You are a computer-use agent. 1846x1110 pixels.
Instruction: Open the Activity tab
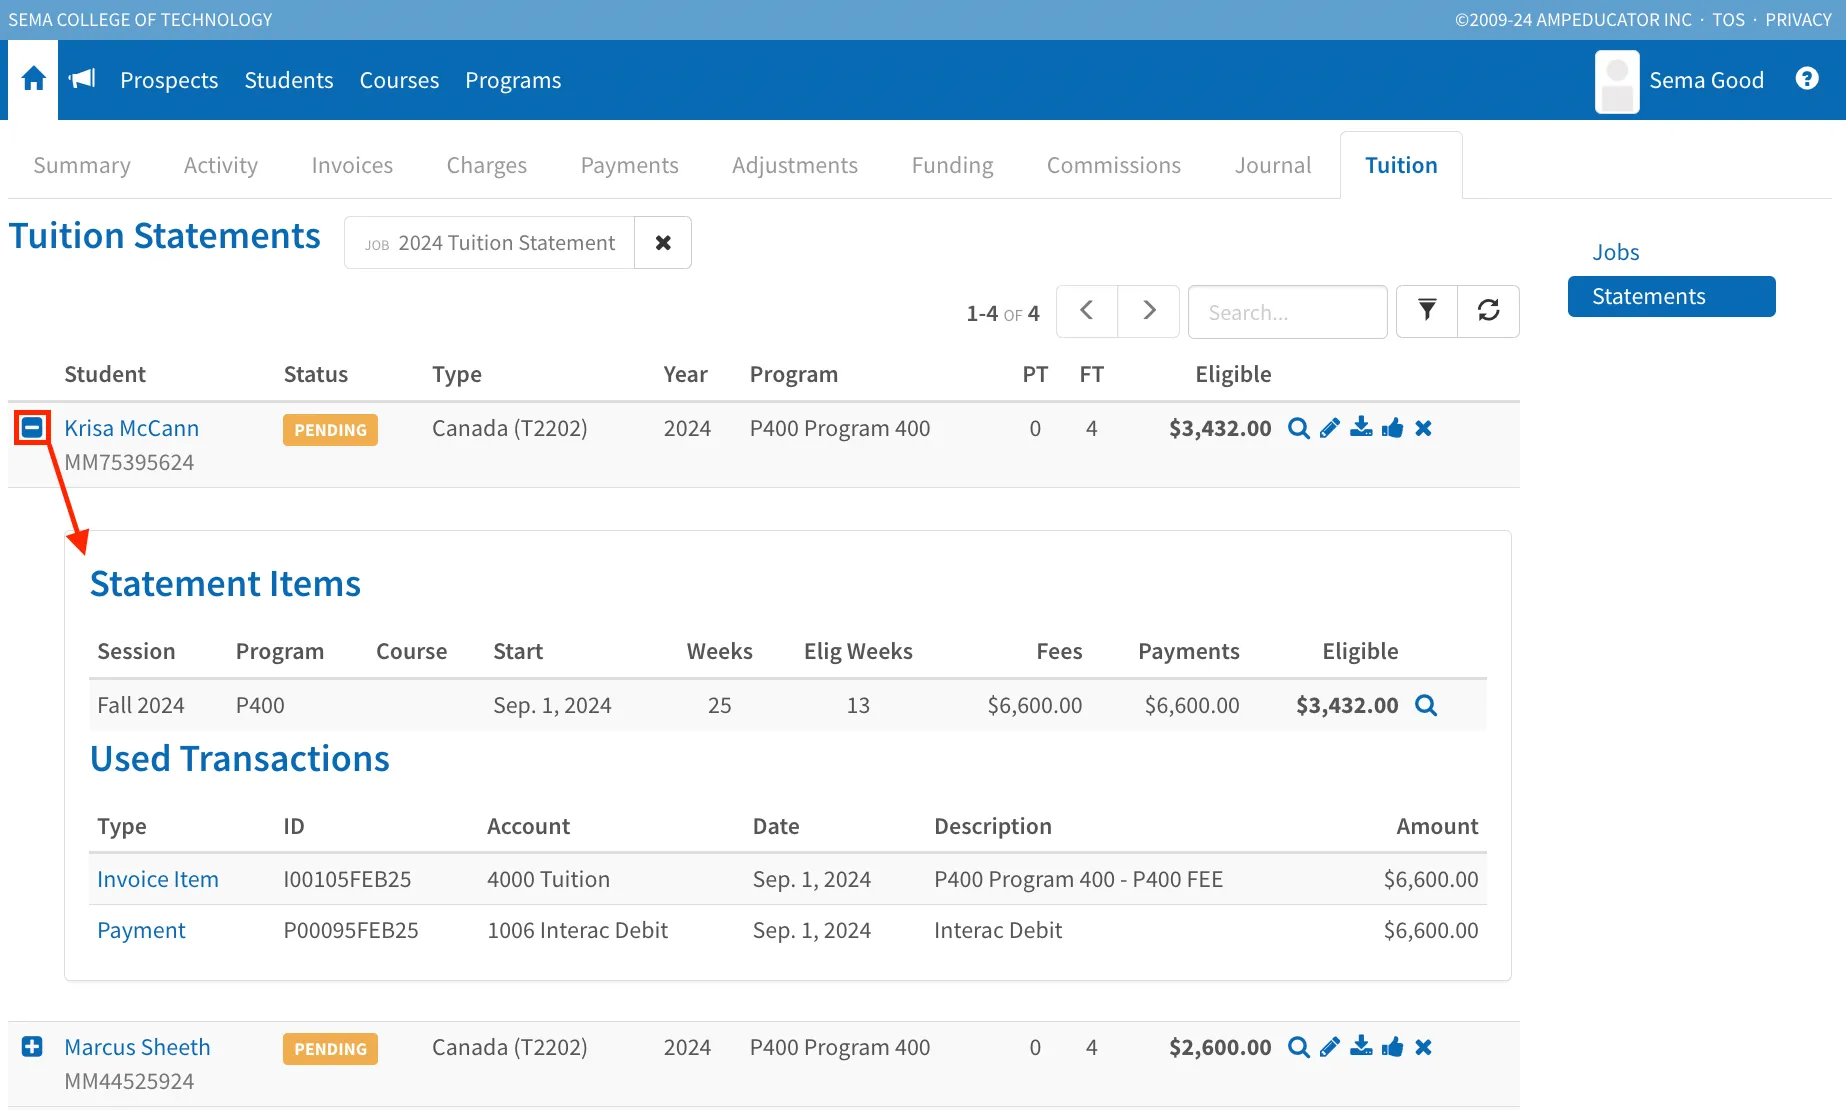[221, 165]
